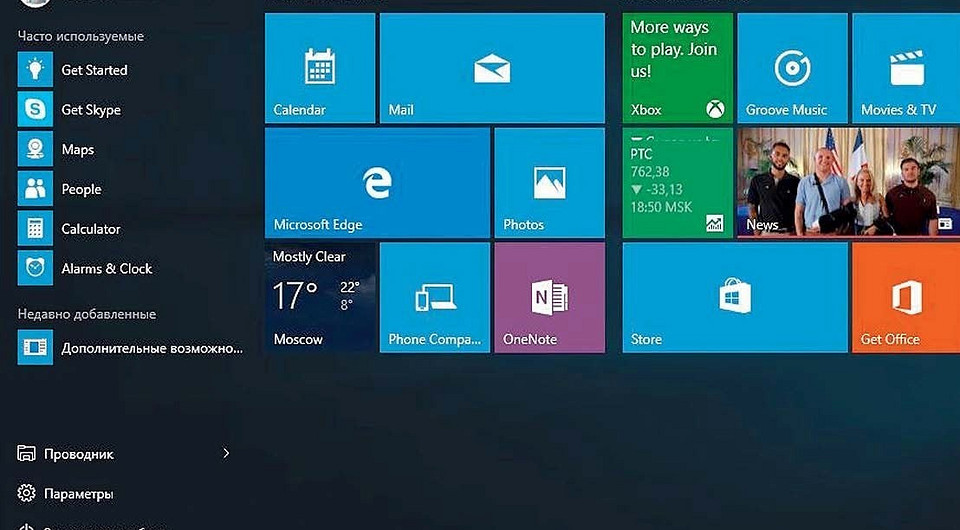Launch the Phone Companion tile

(435, 297)
